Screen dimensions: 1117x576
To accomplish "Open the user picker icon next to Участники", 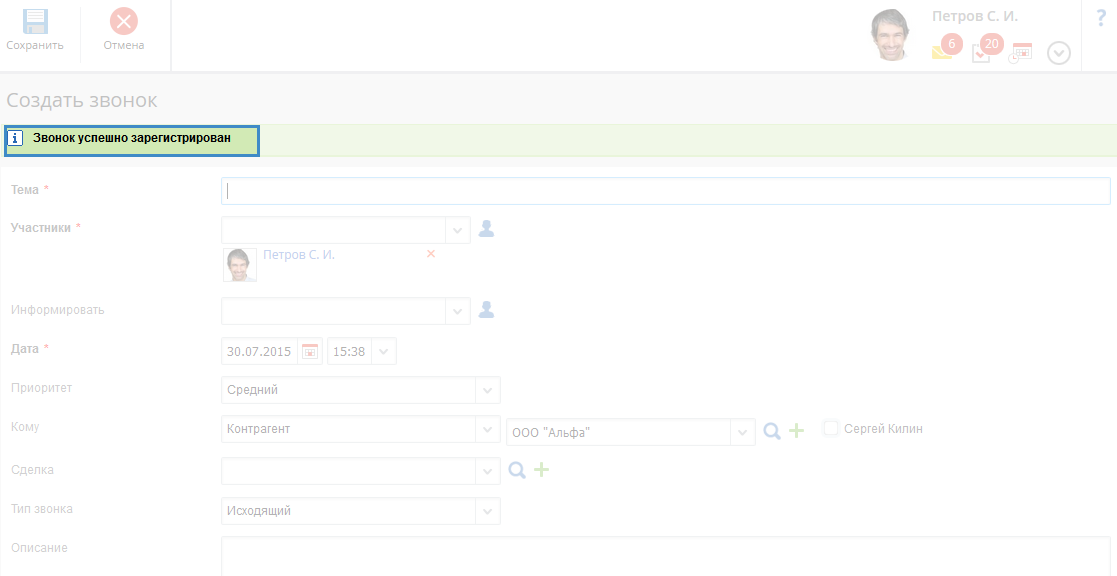I will point(486,229).
